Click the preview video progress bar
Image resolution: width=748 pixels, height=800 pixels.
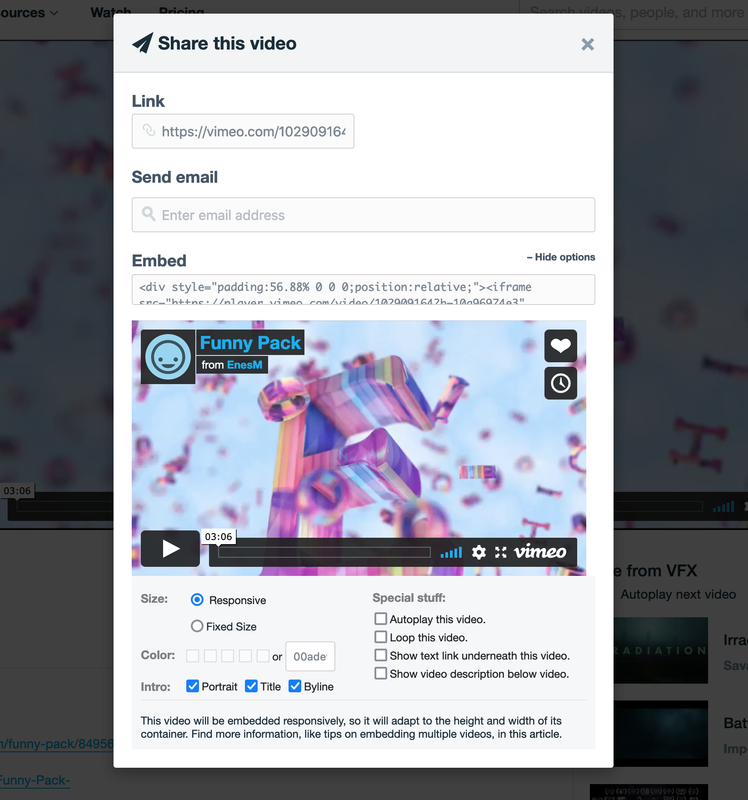pyautogui.click(x=325, y=552)
